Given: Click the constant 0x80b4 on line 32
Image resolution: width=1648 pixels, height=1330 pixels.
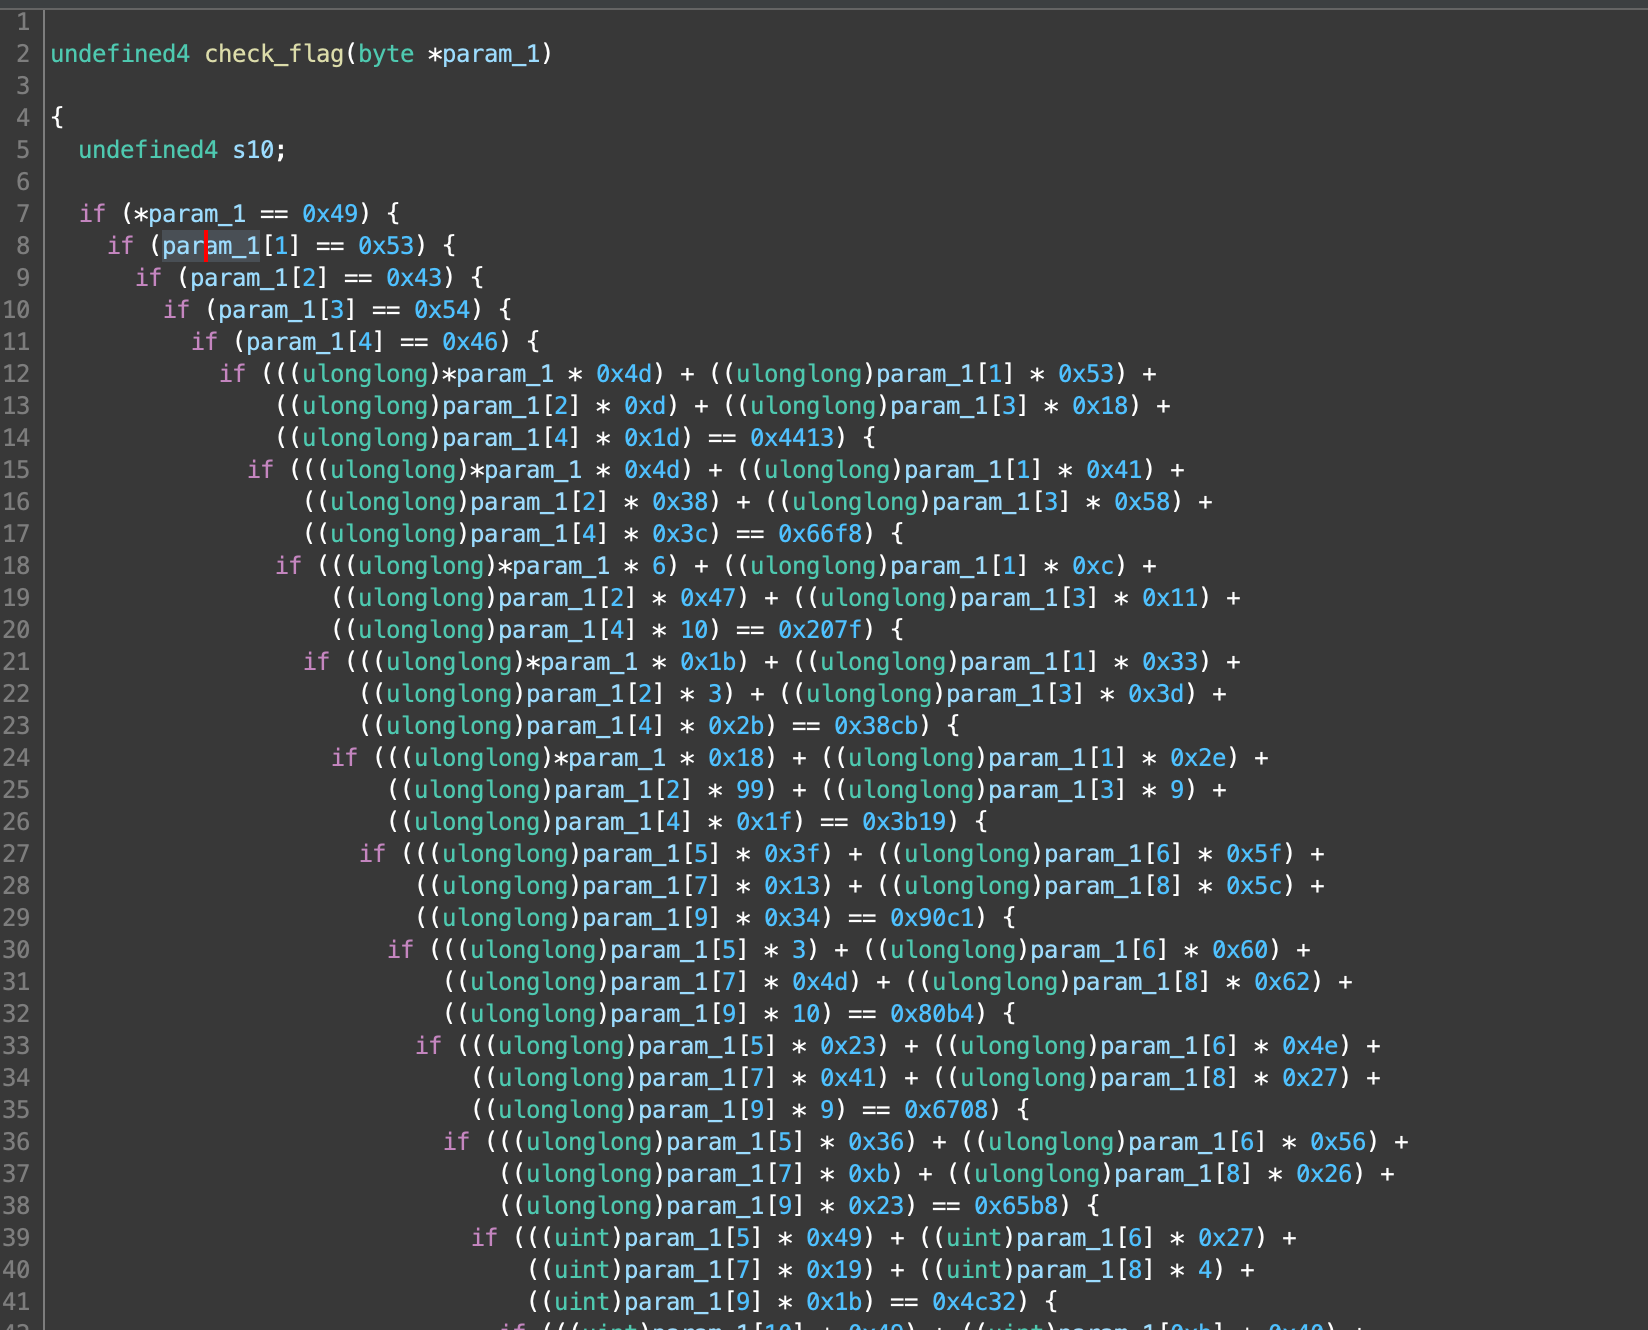Looking at the screenshot, I should (x=932, y=1014).
